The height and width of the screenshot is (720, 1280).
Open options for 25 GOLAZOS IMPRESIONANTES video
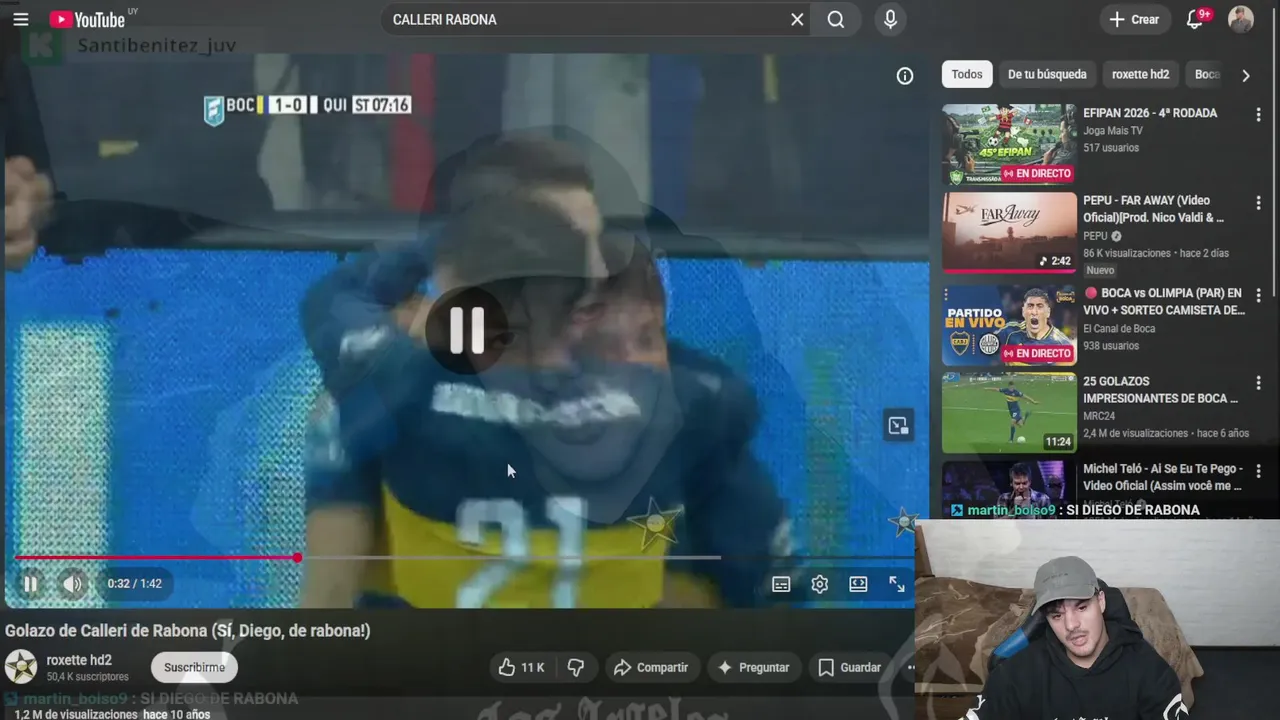[x=1258, y=384]
